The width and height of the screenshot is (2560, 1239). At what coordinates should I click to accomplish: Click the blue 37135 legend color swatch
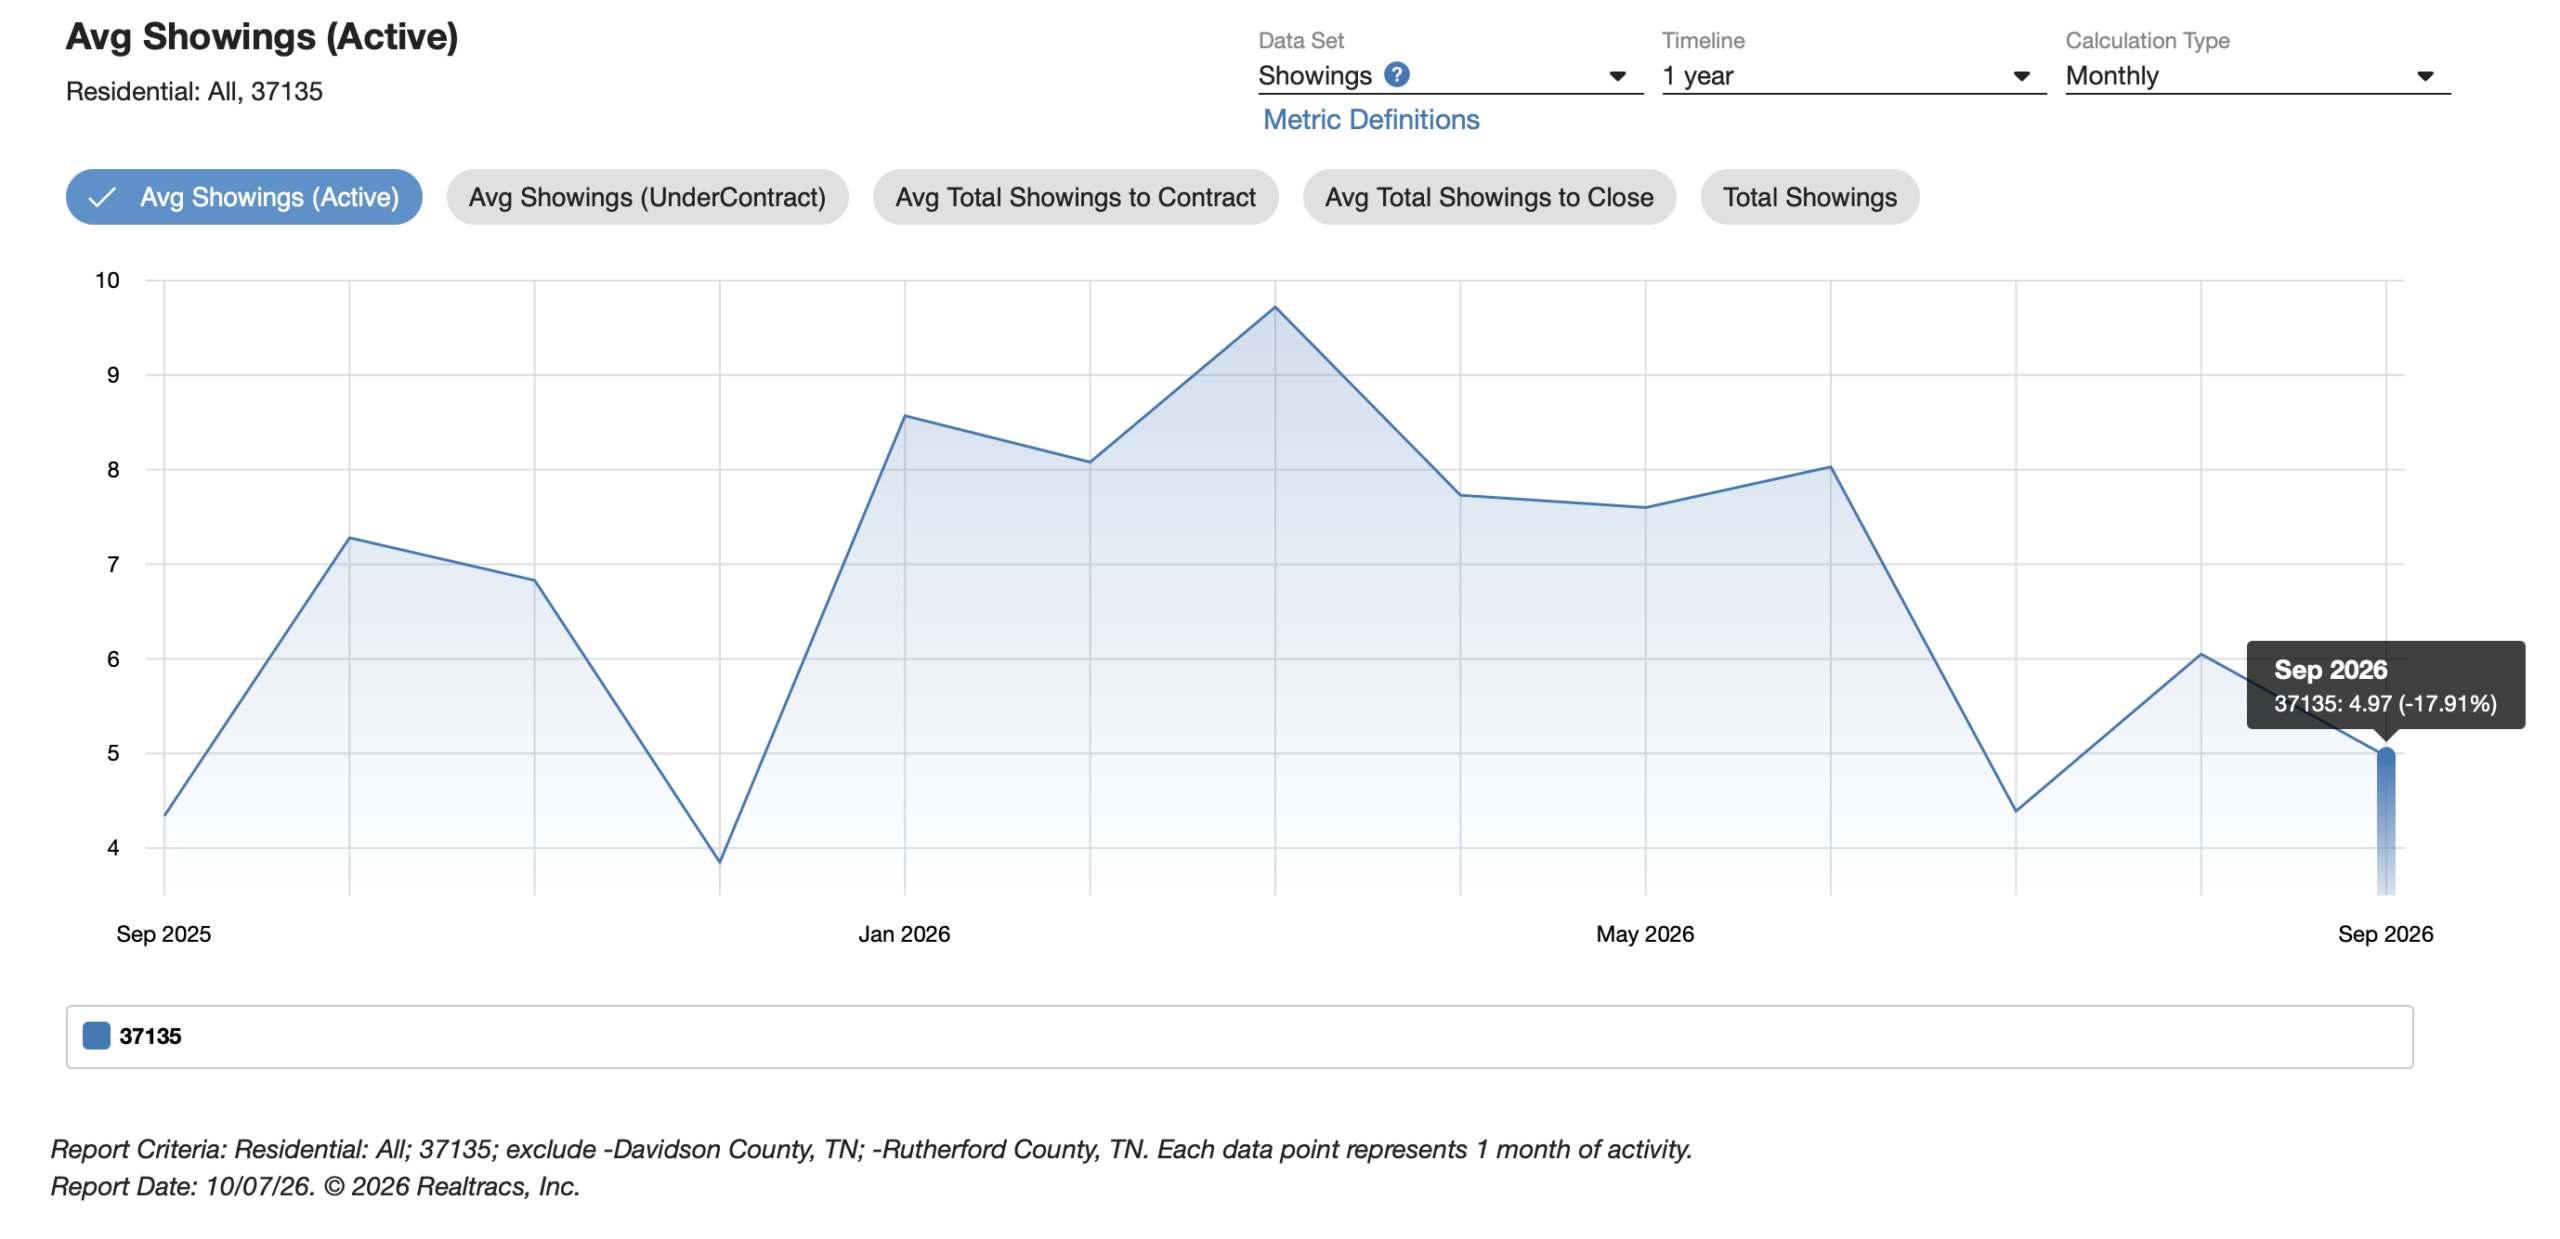coord(96,1035)
